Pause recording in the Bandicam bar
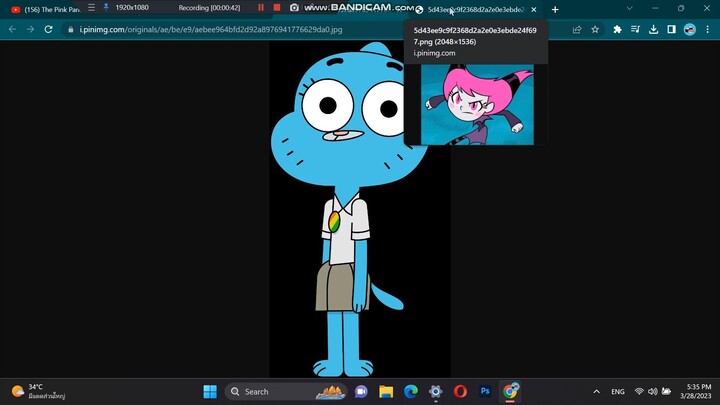 261,7
